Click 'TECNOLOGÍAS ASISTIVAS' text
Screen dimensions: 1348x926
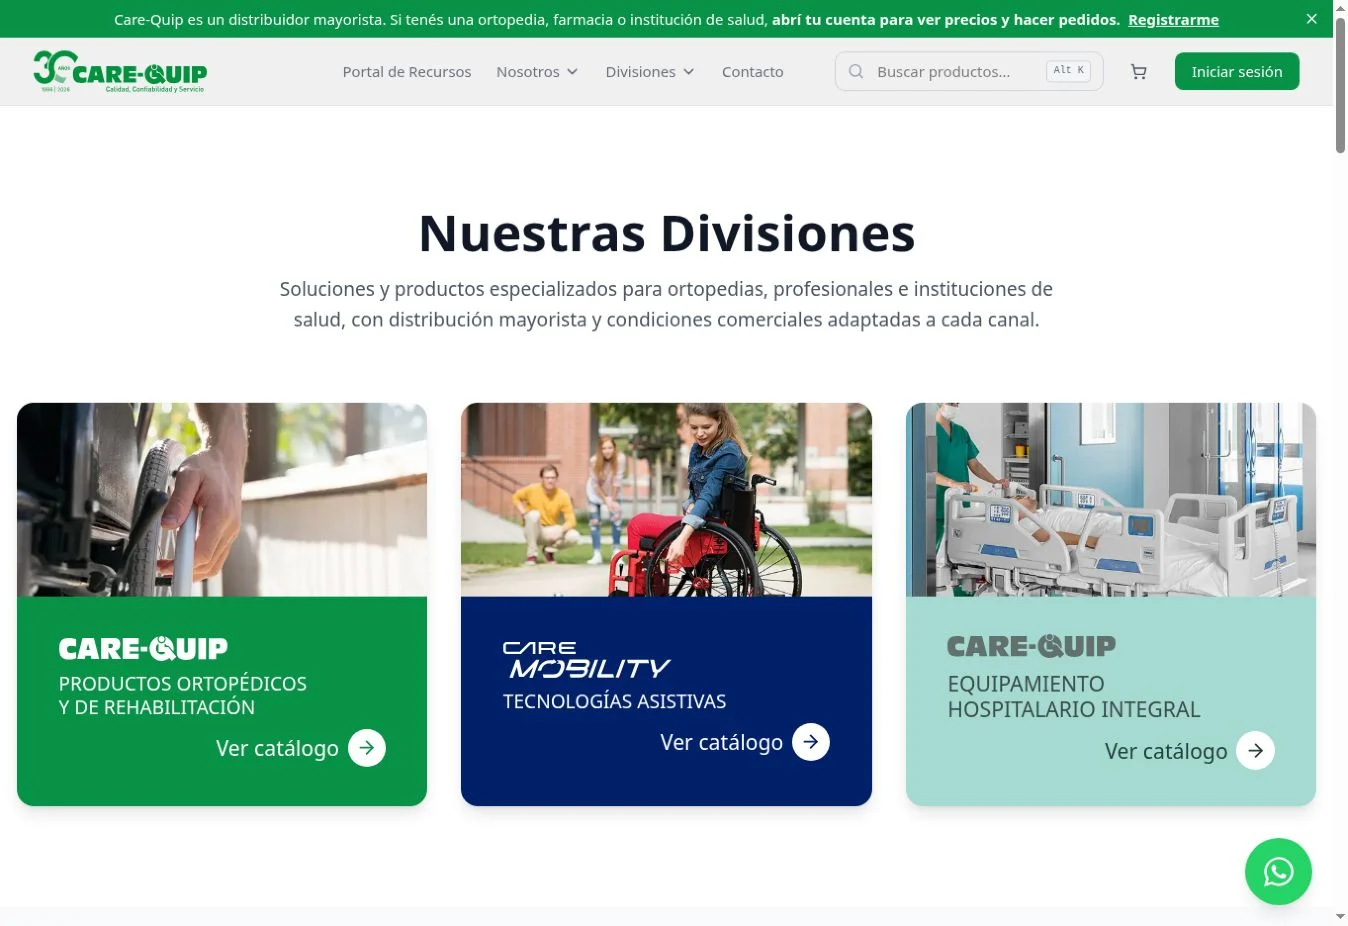[x=614, y=701]
